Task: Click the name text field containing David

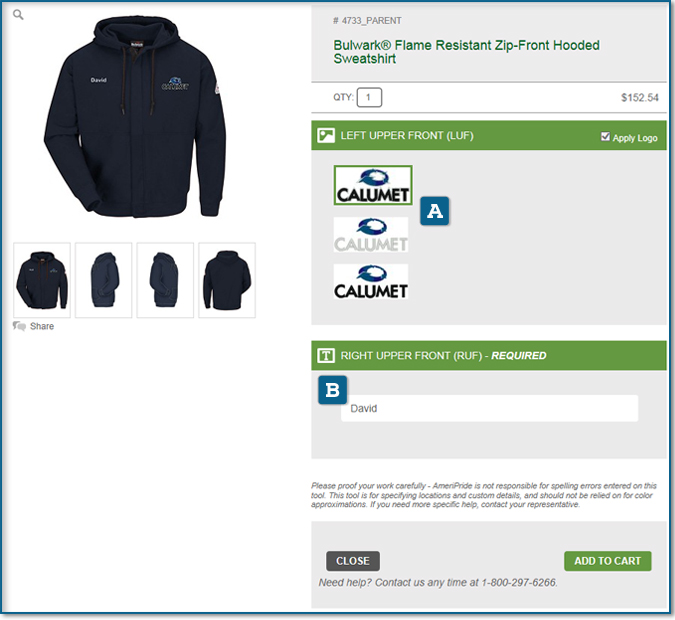Action: pos(489,408)
